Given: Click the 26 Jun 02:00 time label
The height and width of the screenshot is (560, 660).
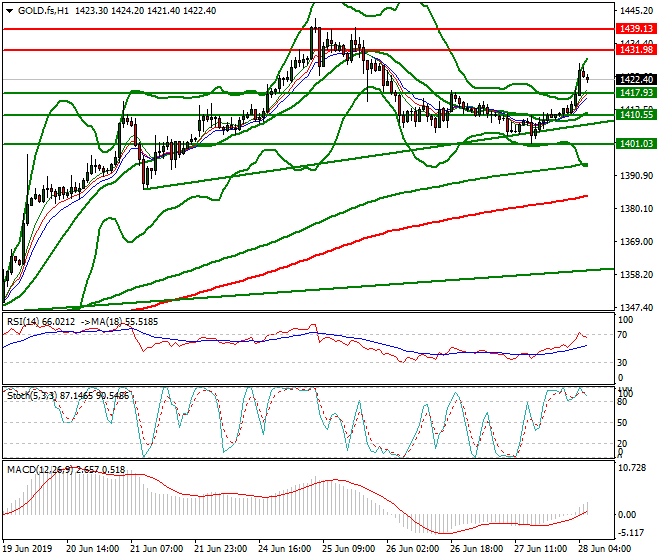Looking at the screenshot, I should coord(412,549).
